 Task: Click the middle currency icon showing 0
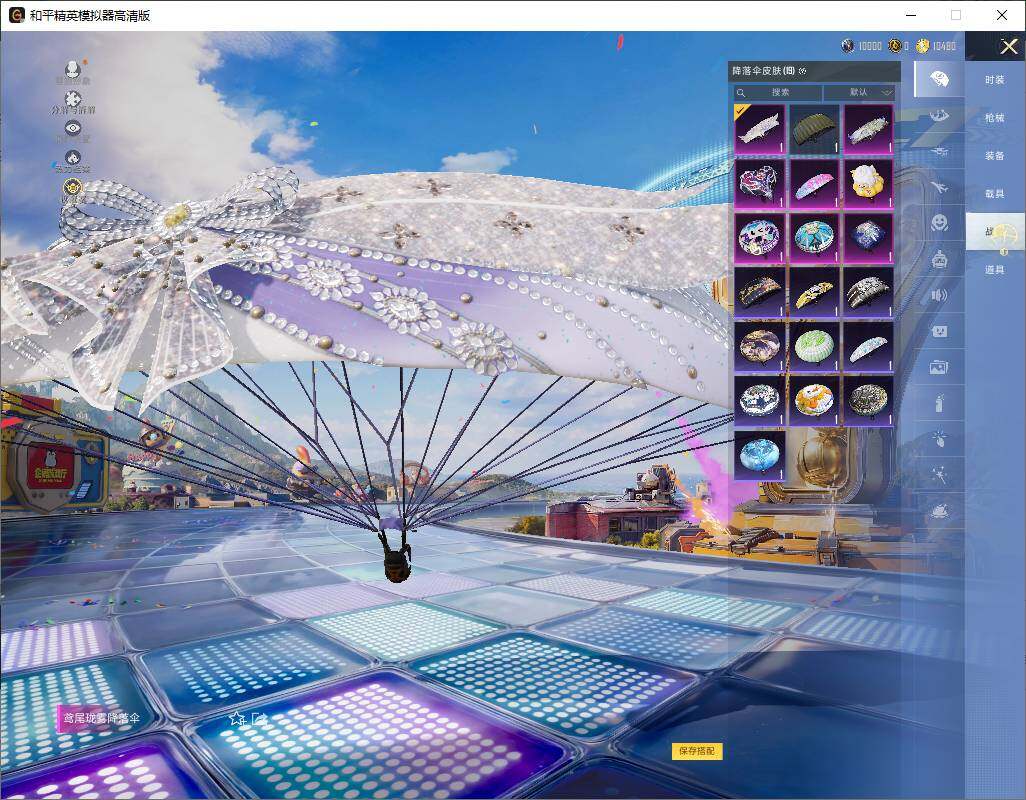(x=894, y=46)
